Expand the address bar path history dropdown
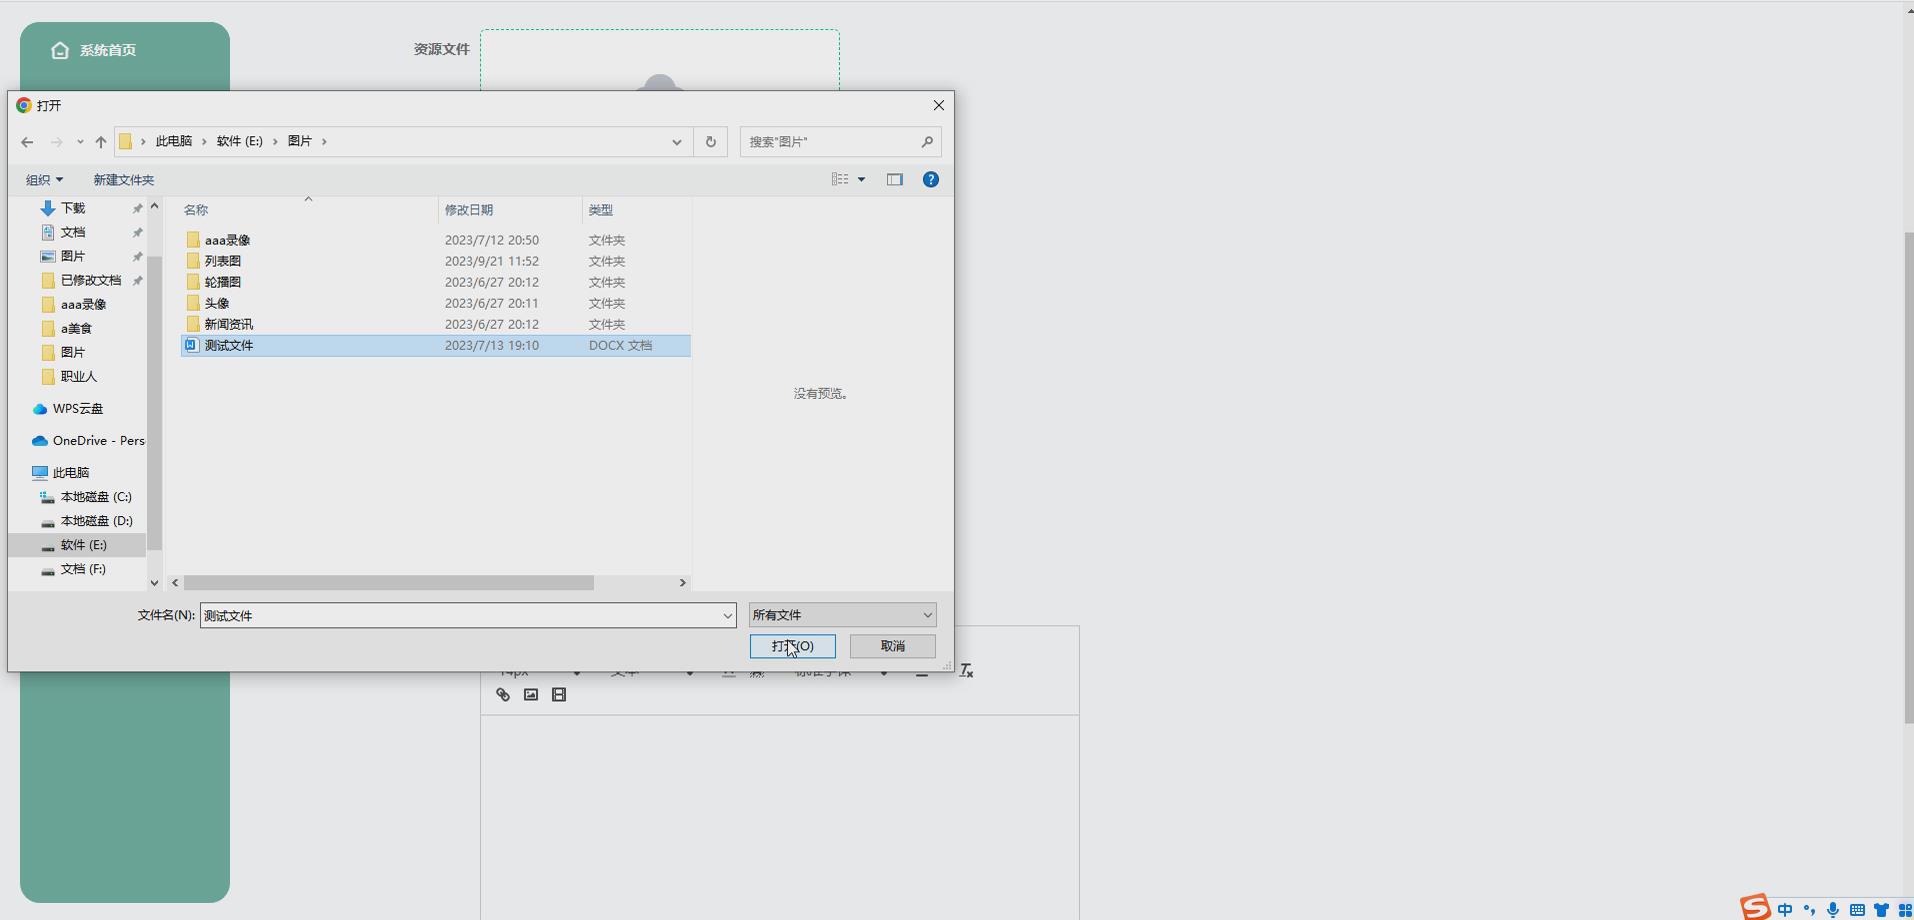Image resolution: width=1914 pixels, height=920 pixels. [x=677, y=142]
